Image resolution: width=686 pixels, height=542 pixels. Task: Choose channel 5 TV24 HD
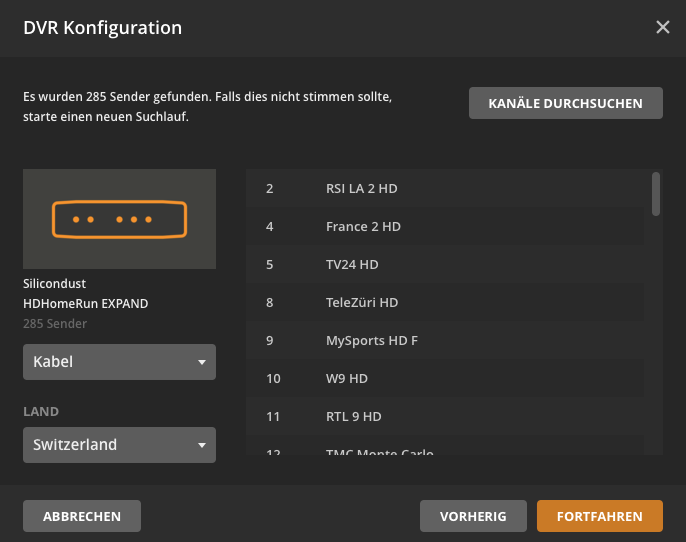444,264
